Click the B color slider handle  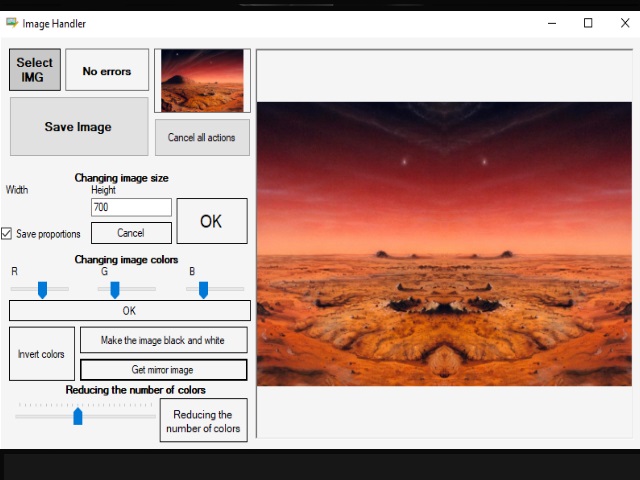pos(203,290)
